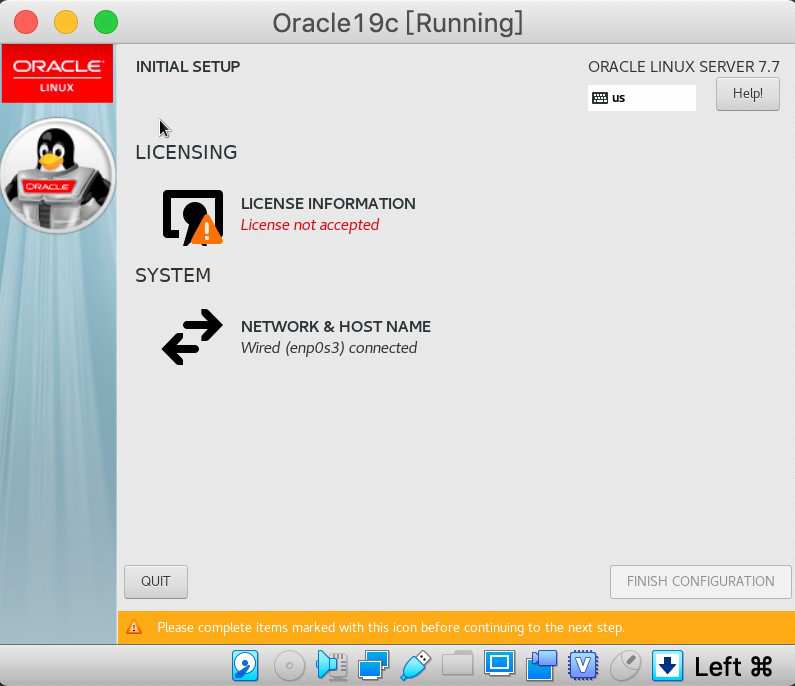Click the QUIT button
795x686 pixels.
click(x=156, y=582)
